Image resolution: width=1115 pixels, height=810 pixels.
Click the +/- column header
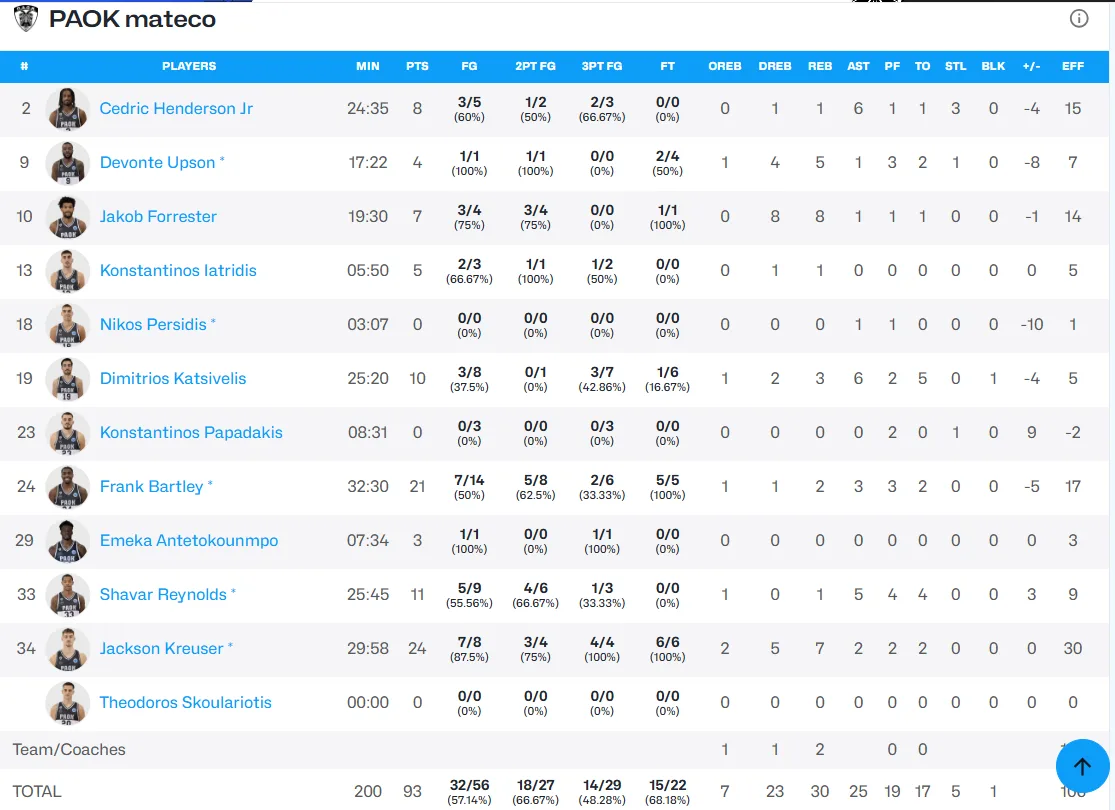point(1032,66)
